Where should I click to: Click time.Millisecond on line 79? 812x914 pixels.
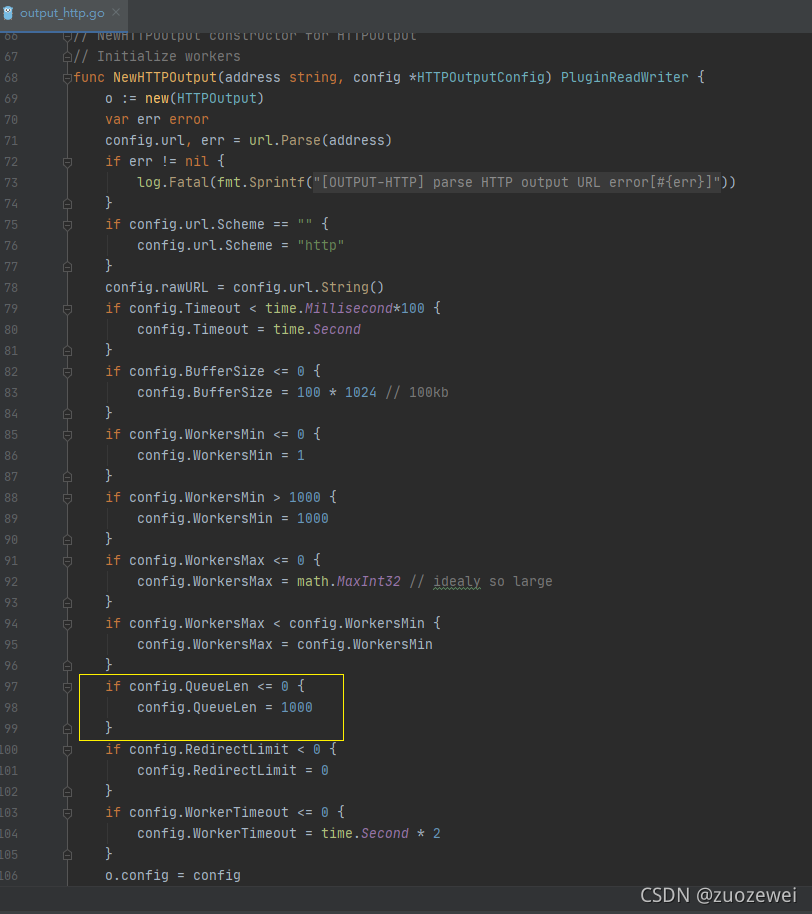coord(329,308)
